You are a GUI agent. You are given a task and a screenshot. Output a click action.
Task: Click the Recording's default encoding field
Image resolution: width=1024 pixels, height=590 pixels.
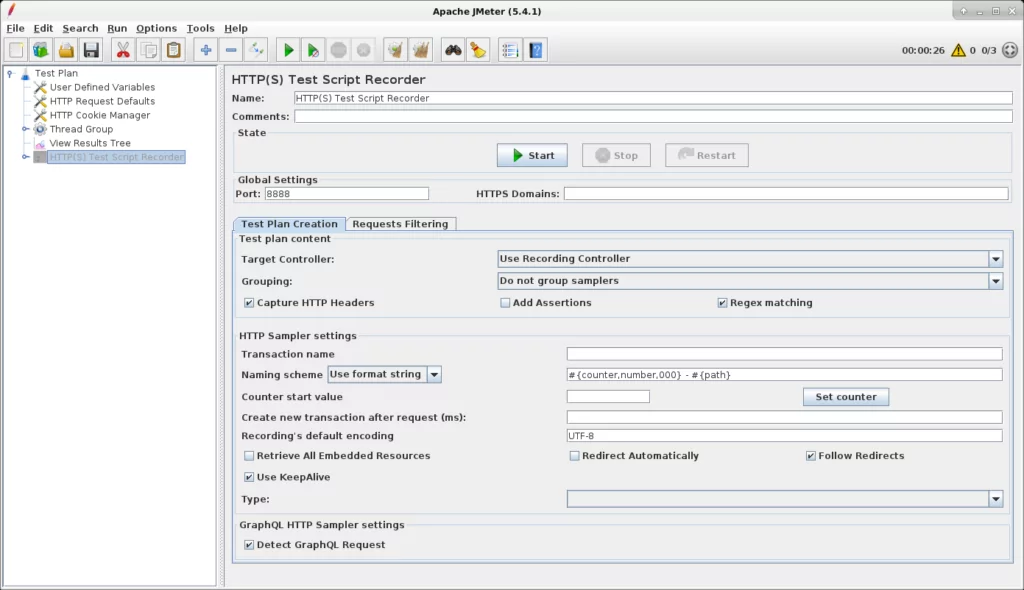[784, 436]
